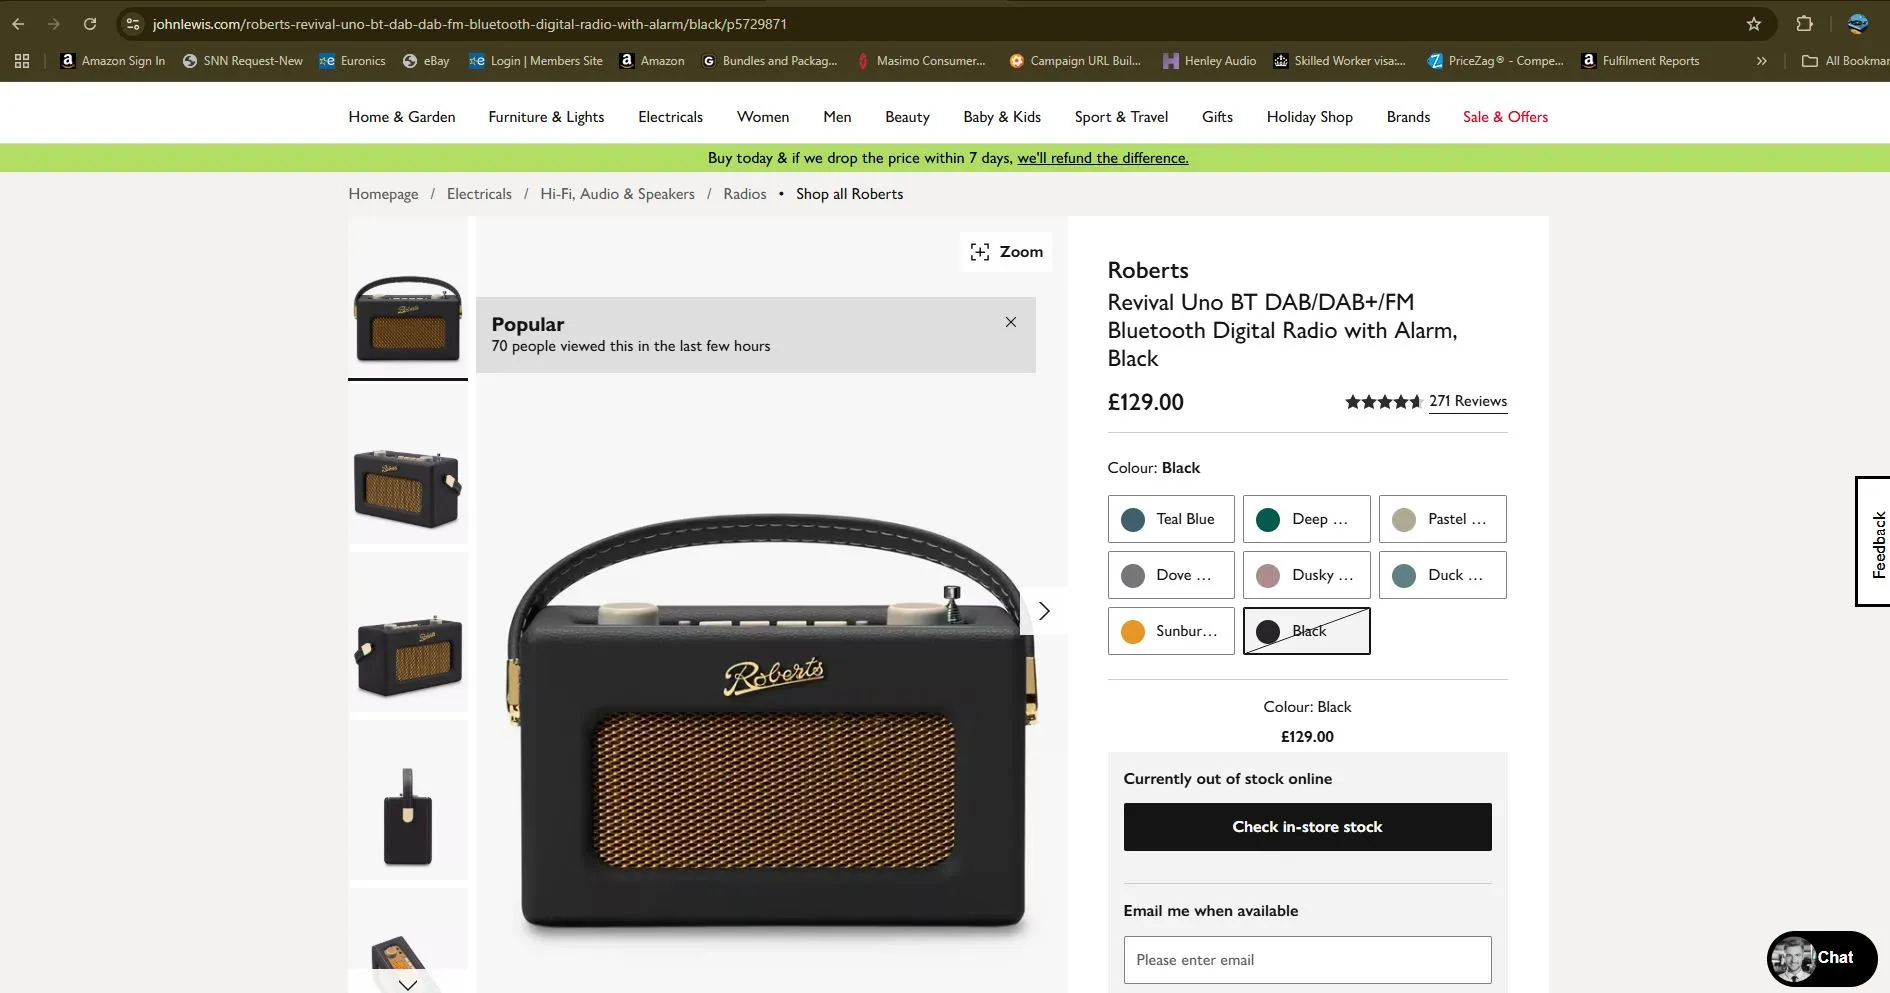Click the browser forward arrow

pos(54,24)
